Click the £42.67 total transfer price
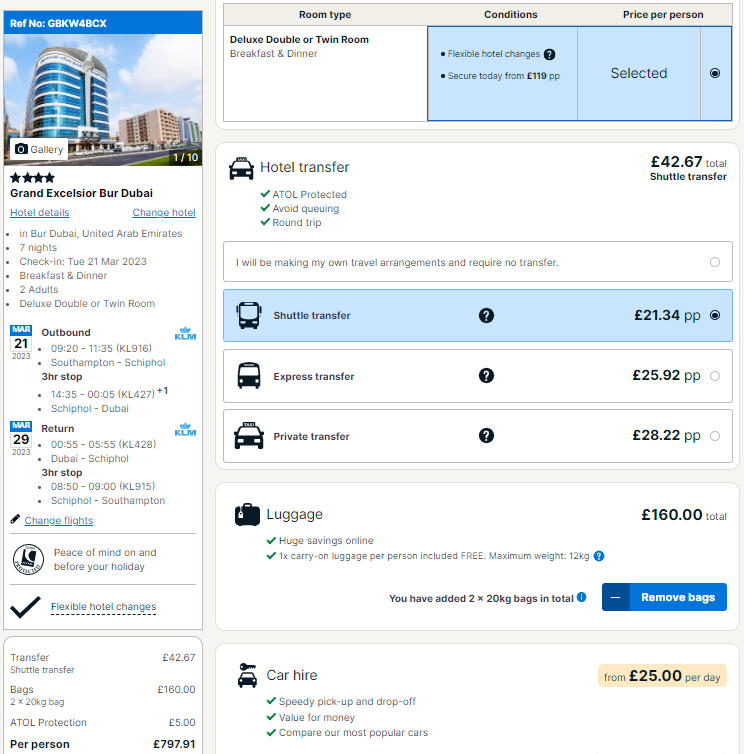This screenshot has height=754, width=744. point(688,162)
